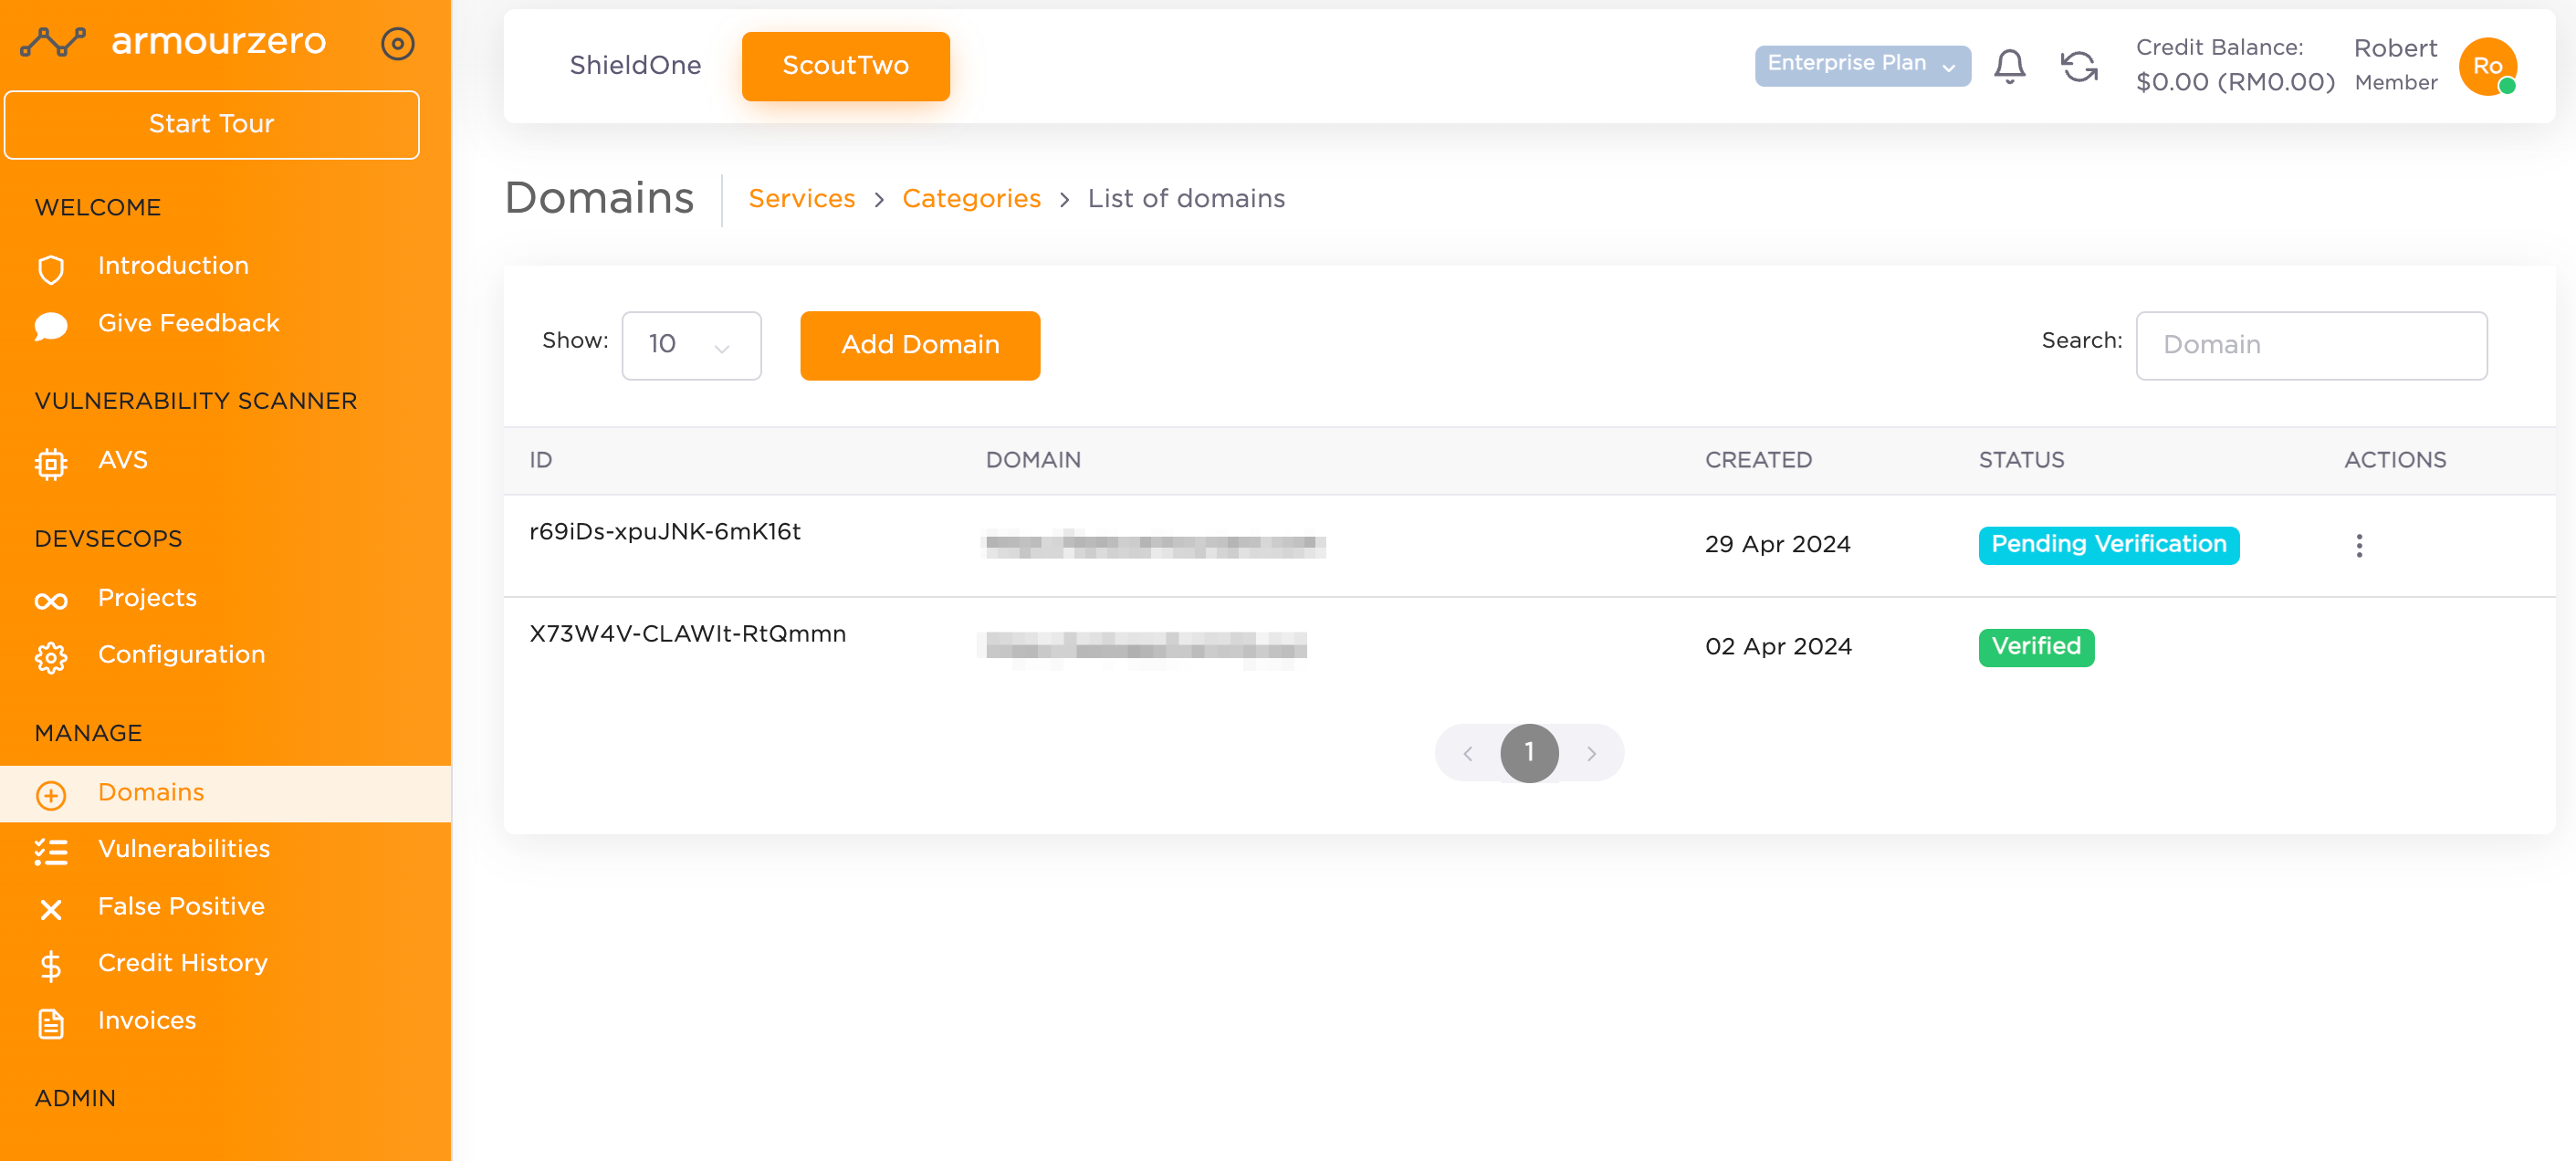Go to next page arrow
2576x1161 pixels.
(1591, 753)
